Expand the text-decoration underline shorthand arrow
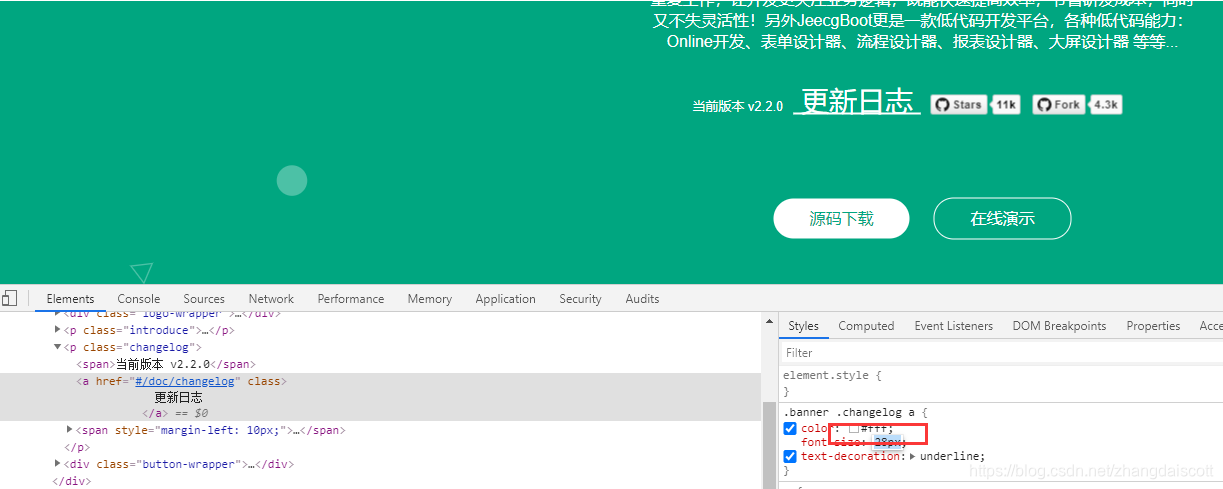This screenshot has width=1223, height=489. coord(912,456)
